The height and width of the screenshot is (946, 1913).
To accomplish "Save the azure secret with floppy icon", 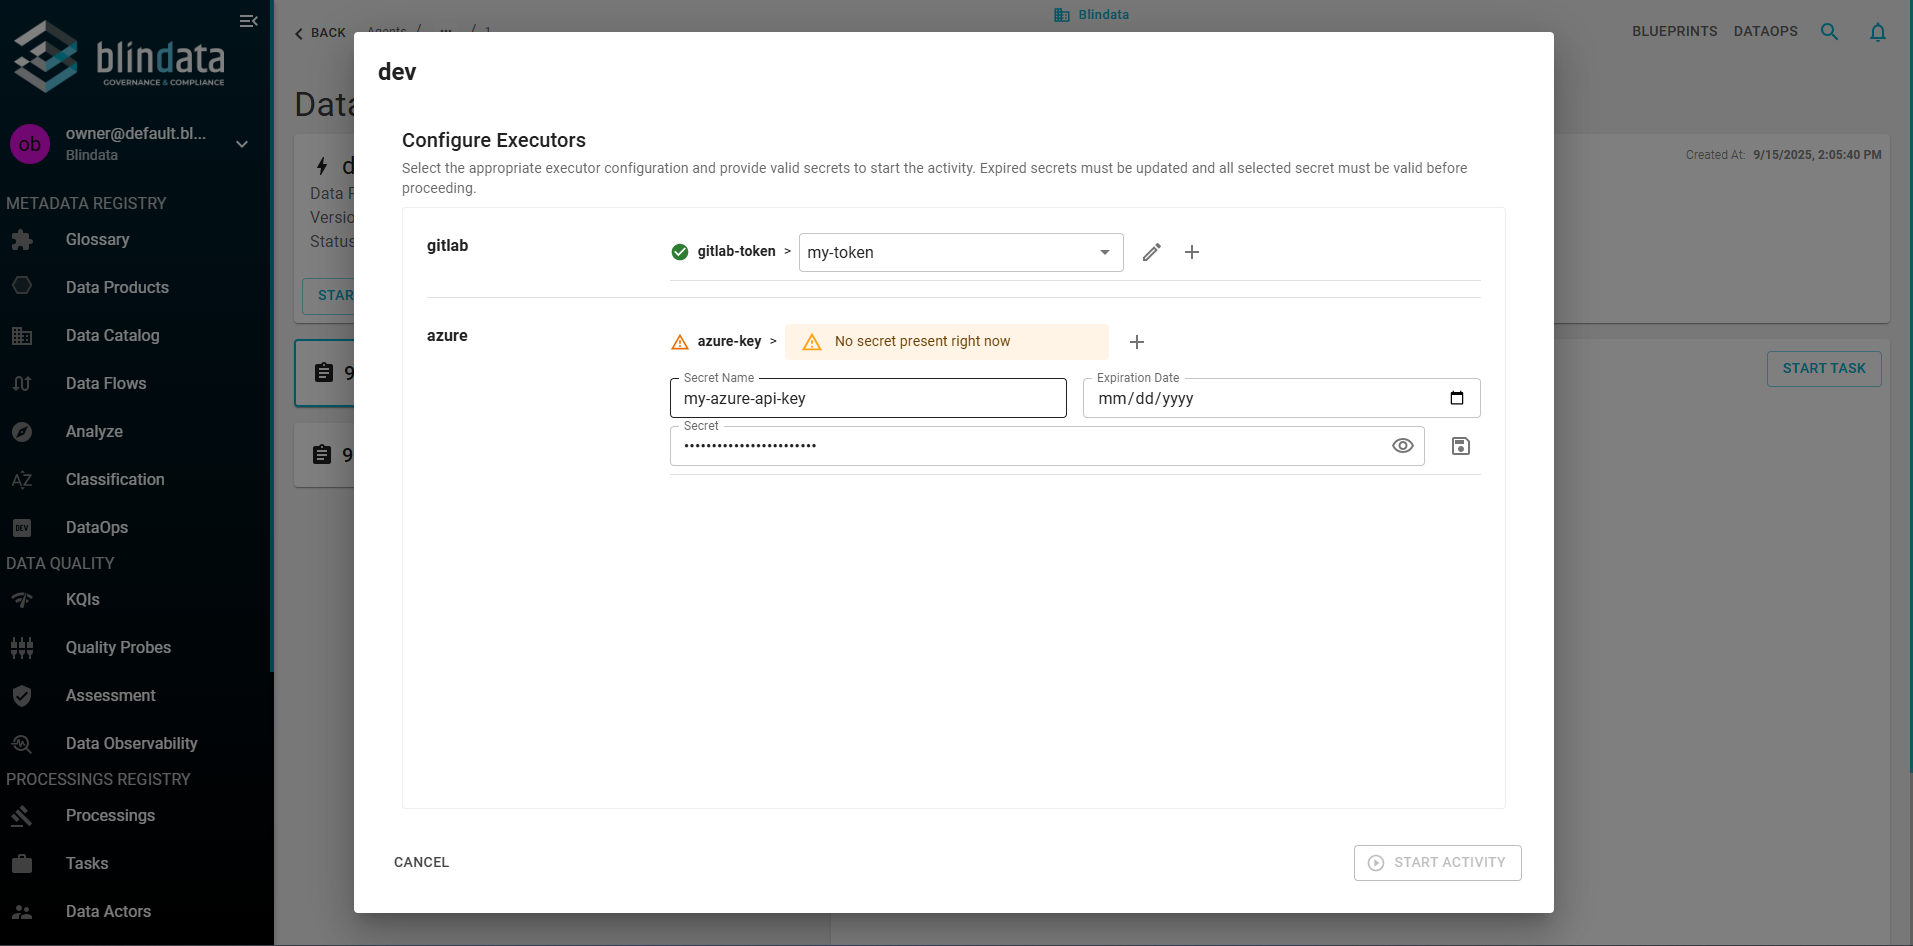I will tap(1460, 446).
